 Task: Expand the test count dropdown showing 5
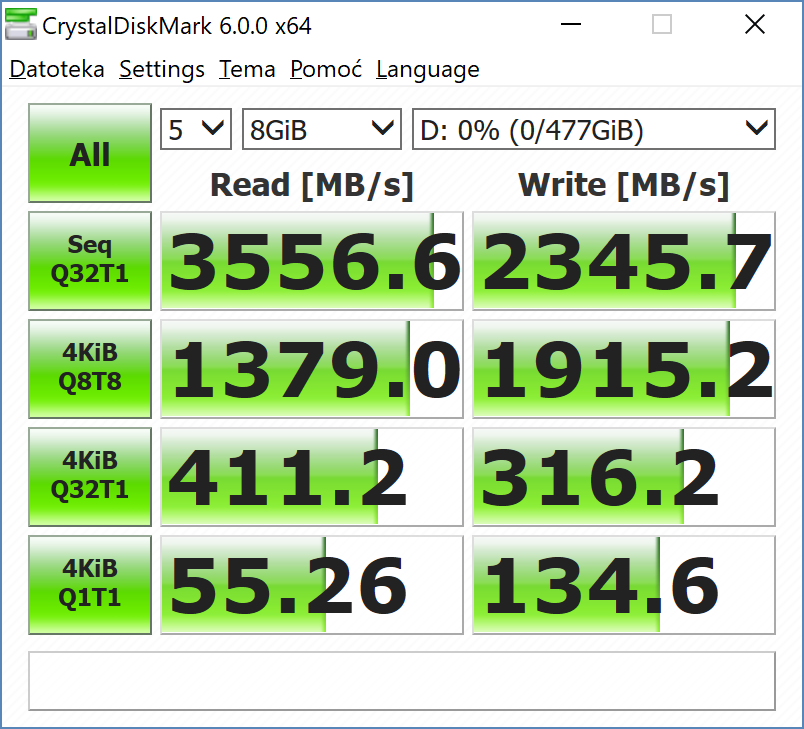(196, 129)
